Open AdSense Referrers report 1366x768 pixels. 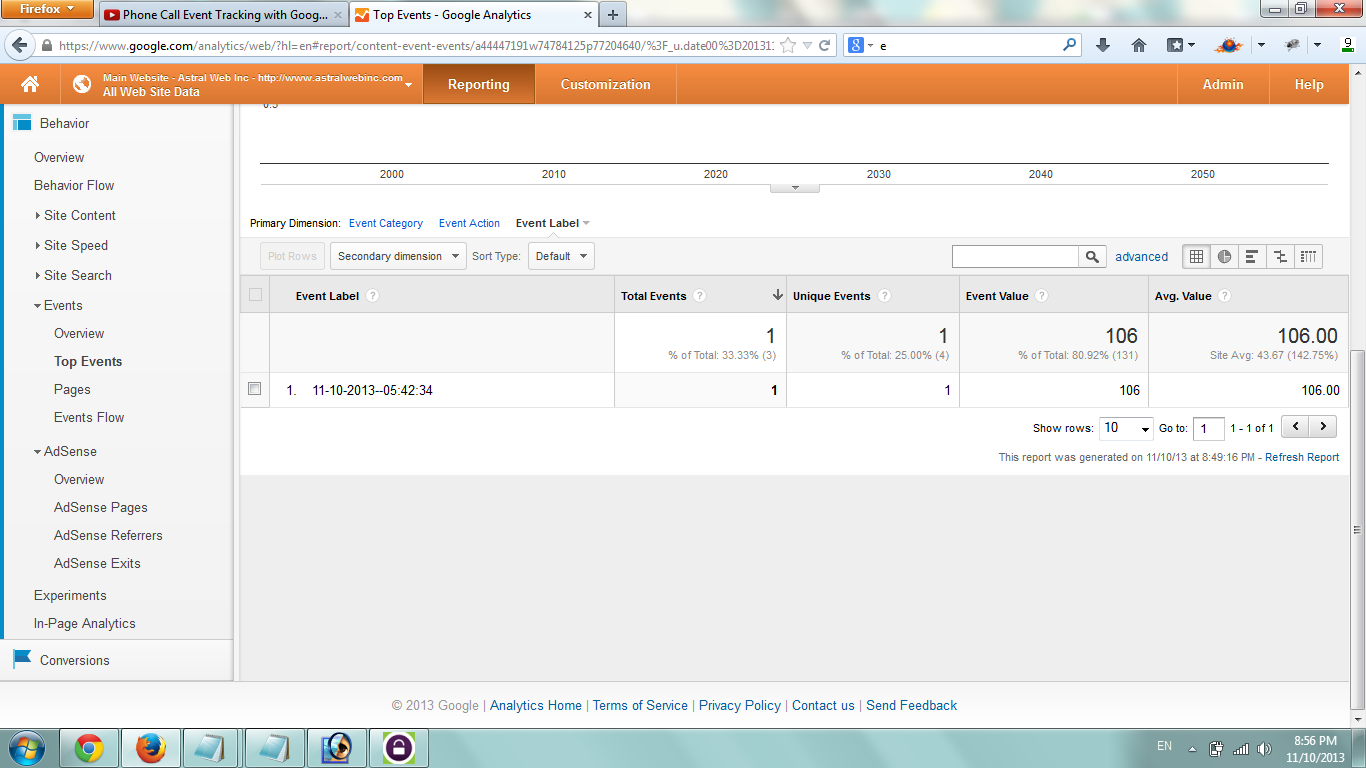[108, 535]
